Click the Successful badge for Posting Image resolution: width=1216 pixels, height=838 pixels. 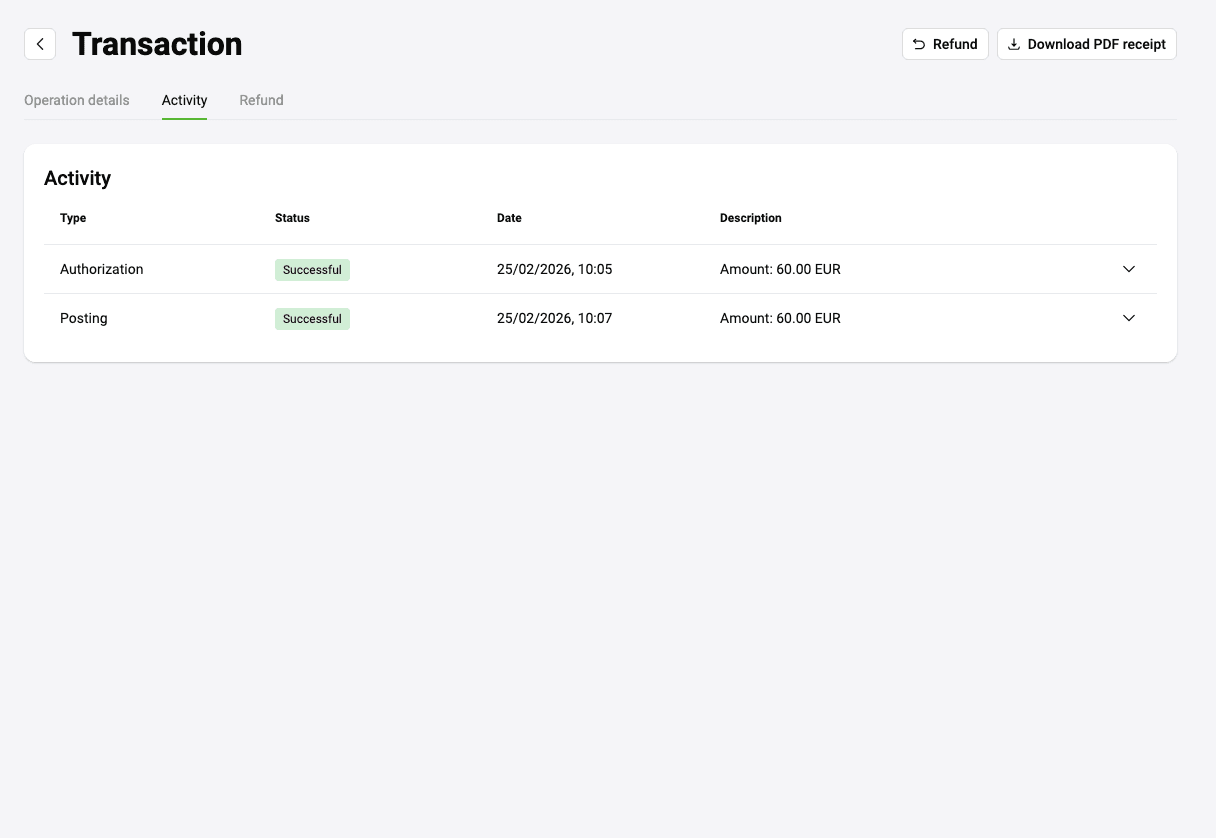click(312, 319)
